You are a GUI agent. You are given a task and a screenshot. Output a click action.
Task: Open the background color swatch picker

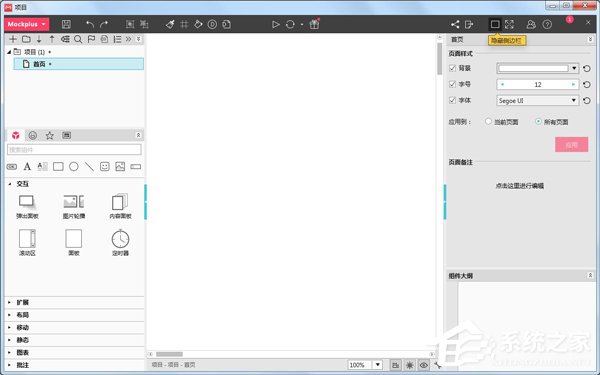pyautogui.click(x=537, y=68)
